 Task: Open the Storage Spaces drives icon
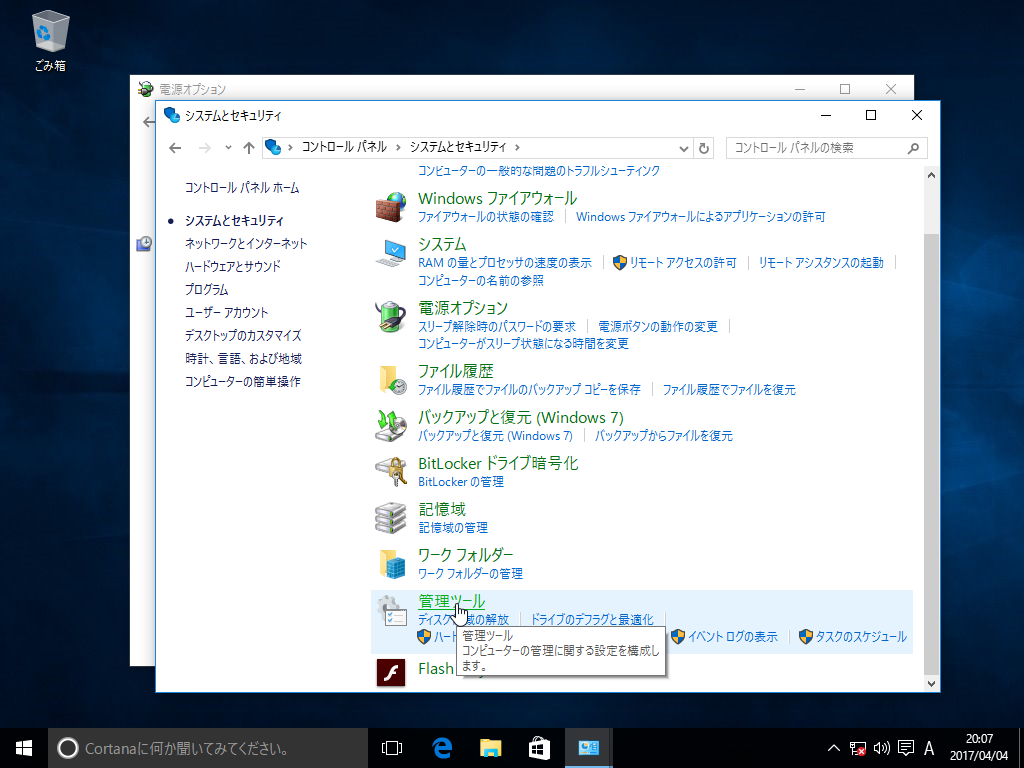coord(391,518)
